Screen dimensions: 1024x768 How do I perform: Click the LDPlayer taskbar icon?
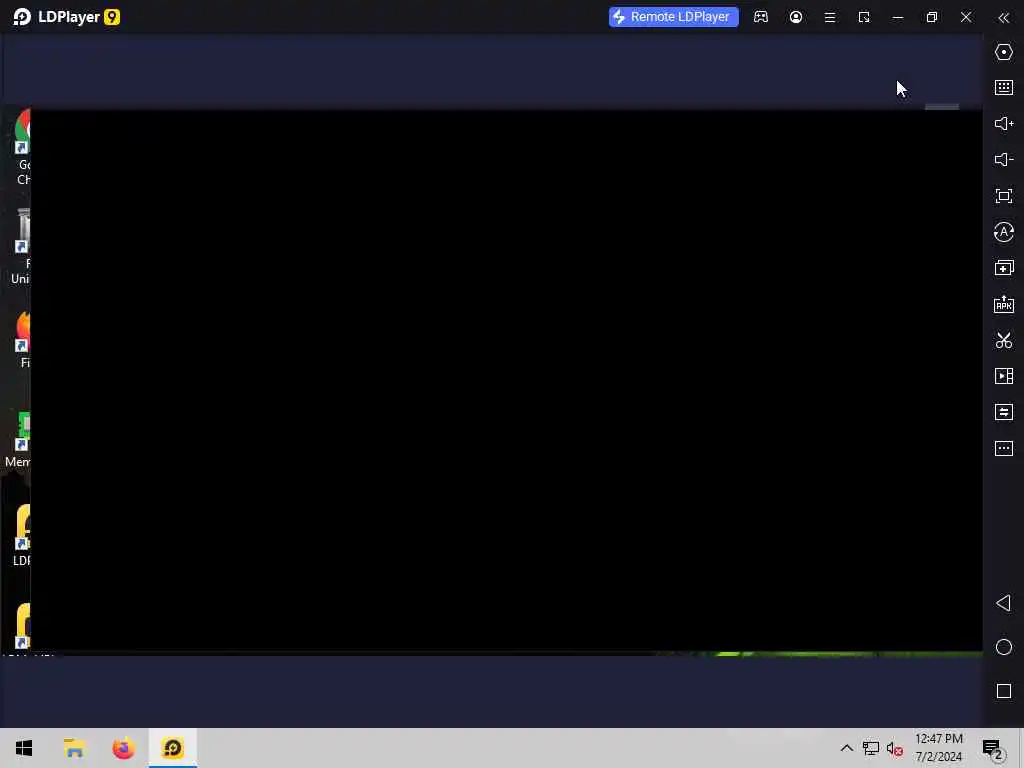click(173, 748)
